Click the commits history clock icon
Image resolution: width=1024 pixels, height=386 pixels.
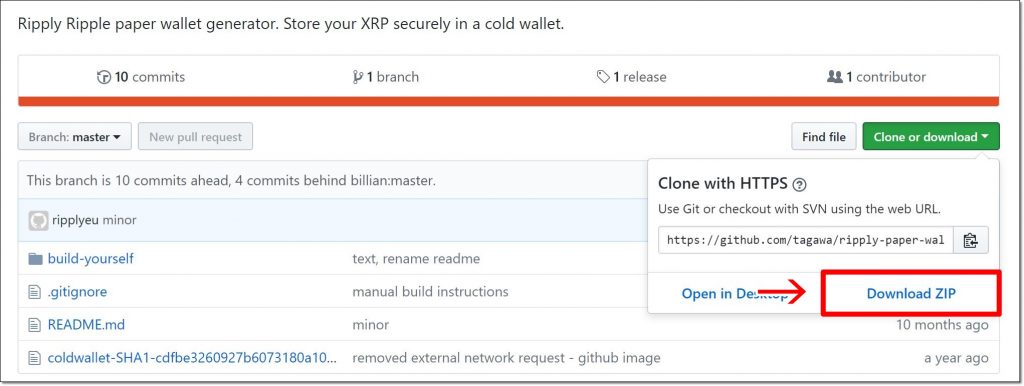click(x=104, y=77)
